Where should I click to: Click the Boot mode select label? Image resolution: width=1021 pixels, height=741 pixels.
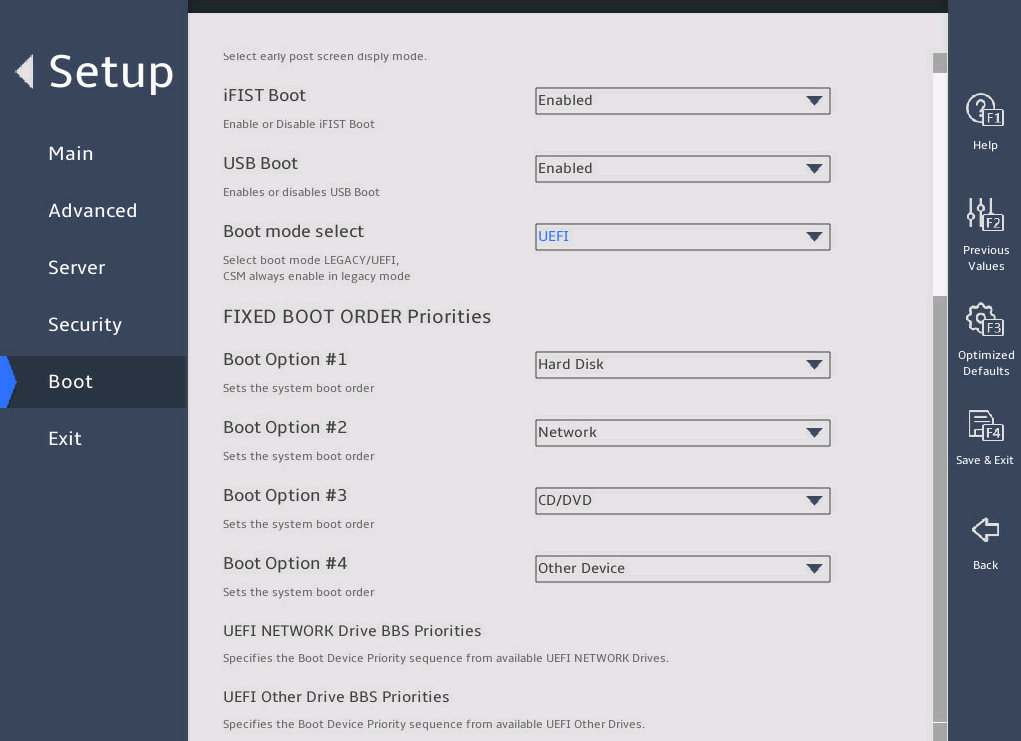(294, 231)
